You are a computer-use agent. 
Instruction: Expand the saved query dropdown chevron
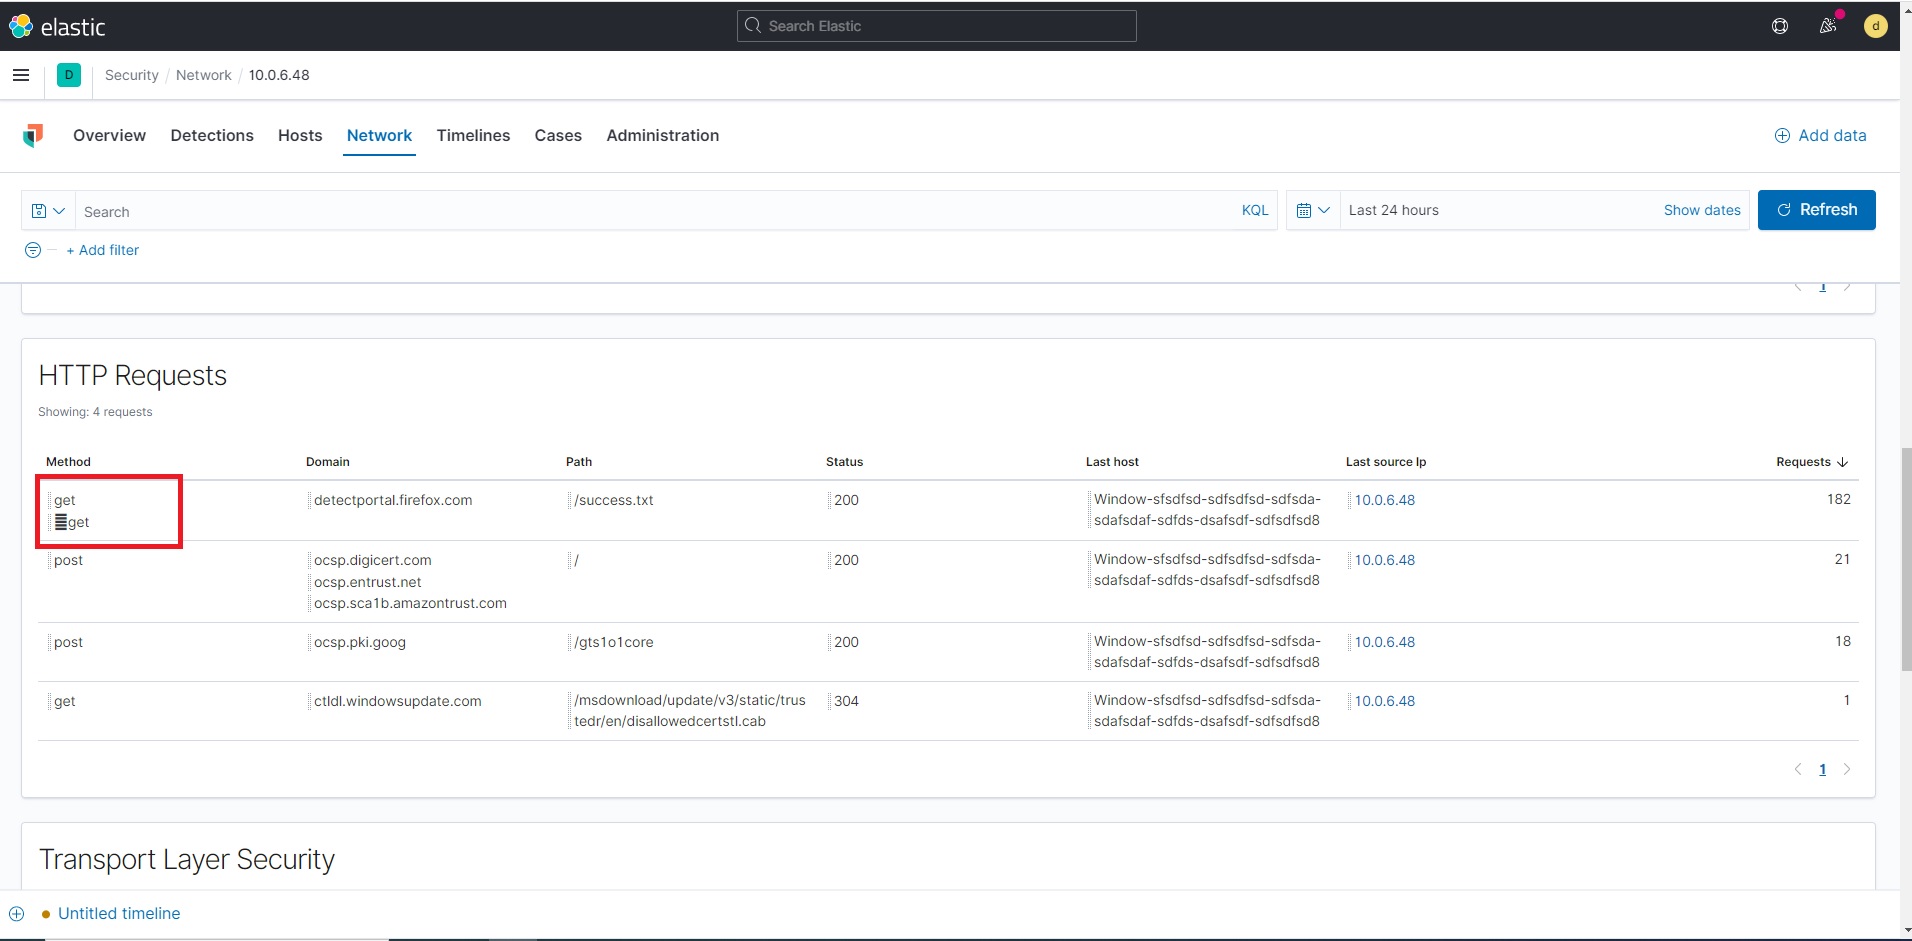(57, 211)
